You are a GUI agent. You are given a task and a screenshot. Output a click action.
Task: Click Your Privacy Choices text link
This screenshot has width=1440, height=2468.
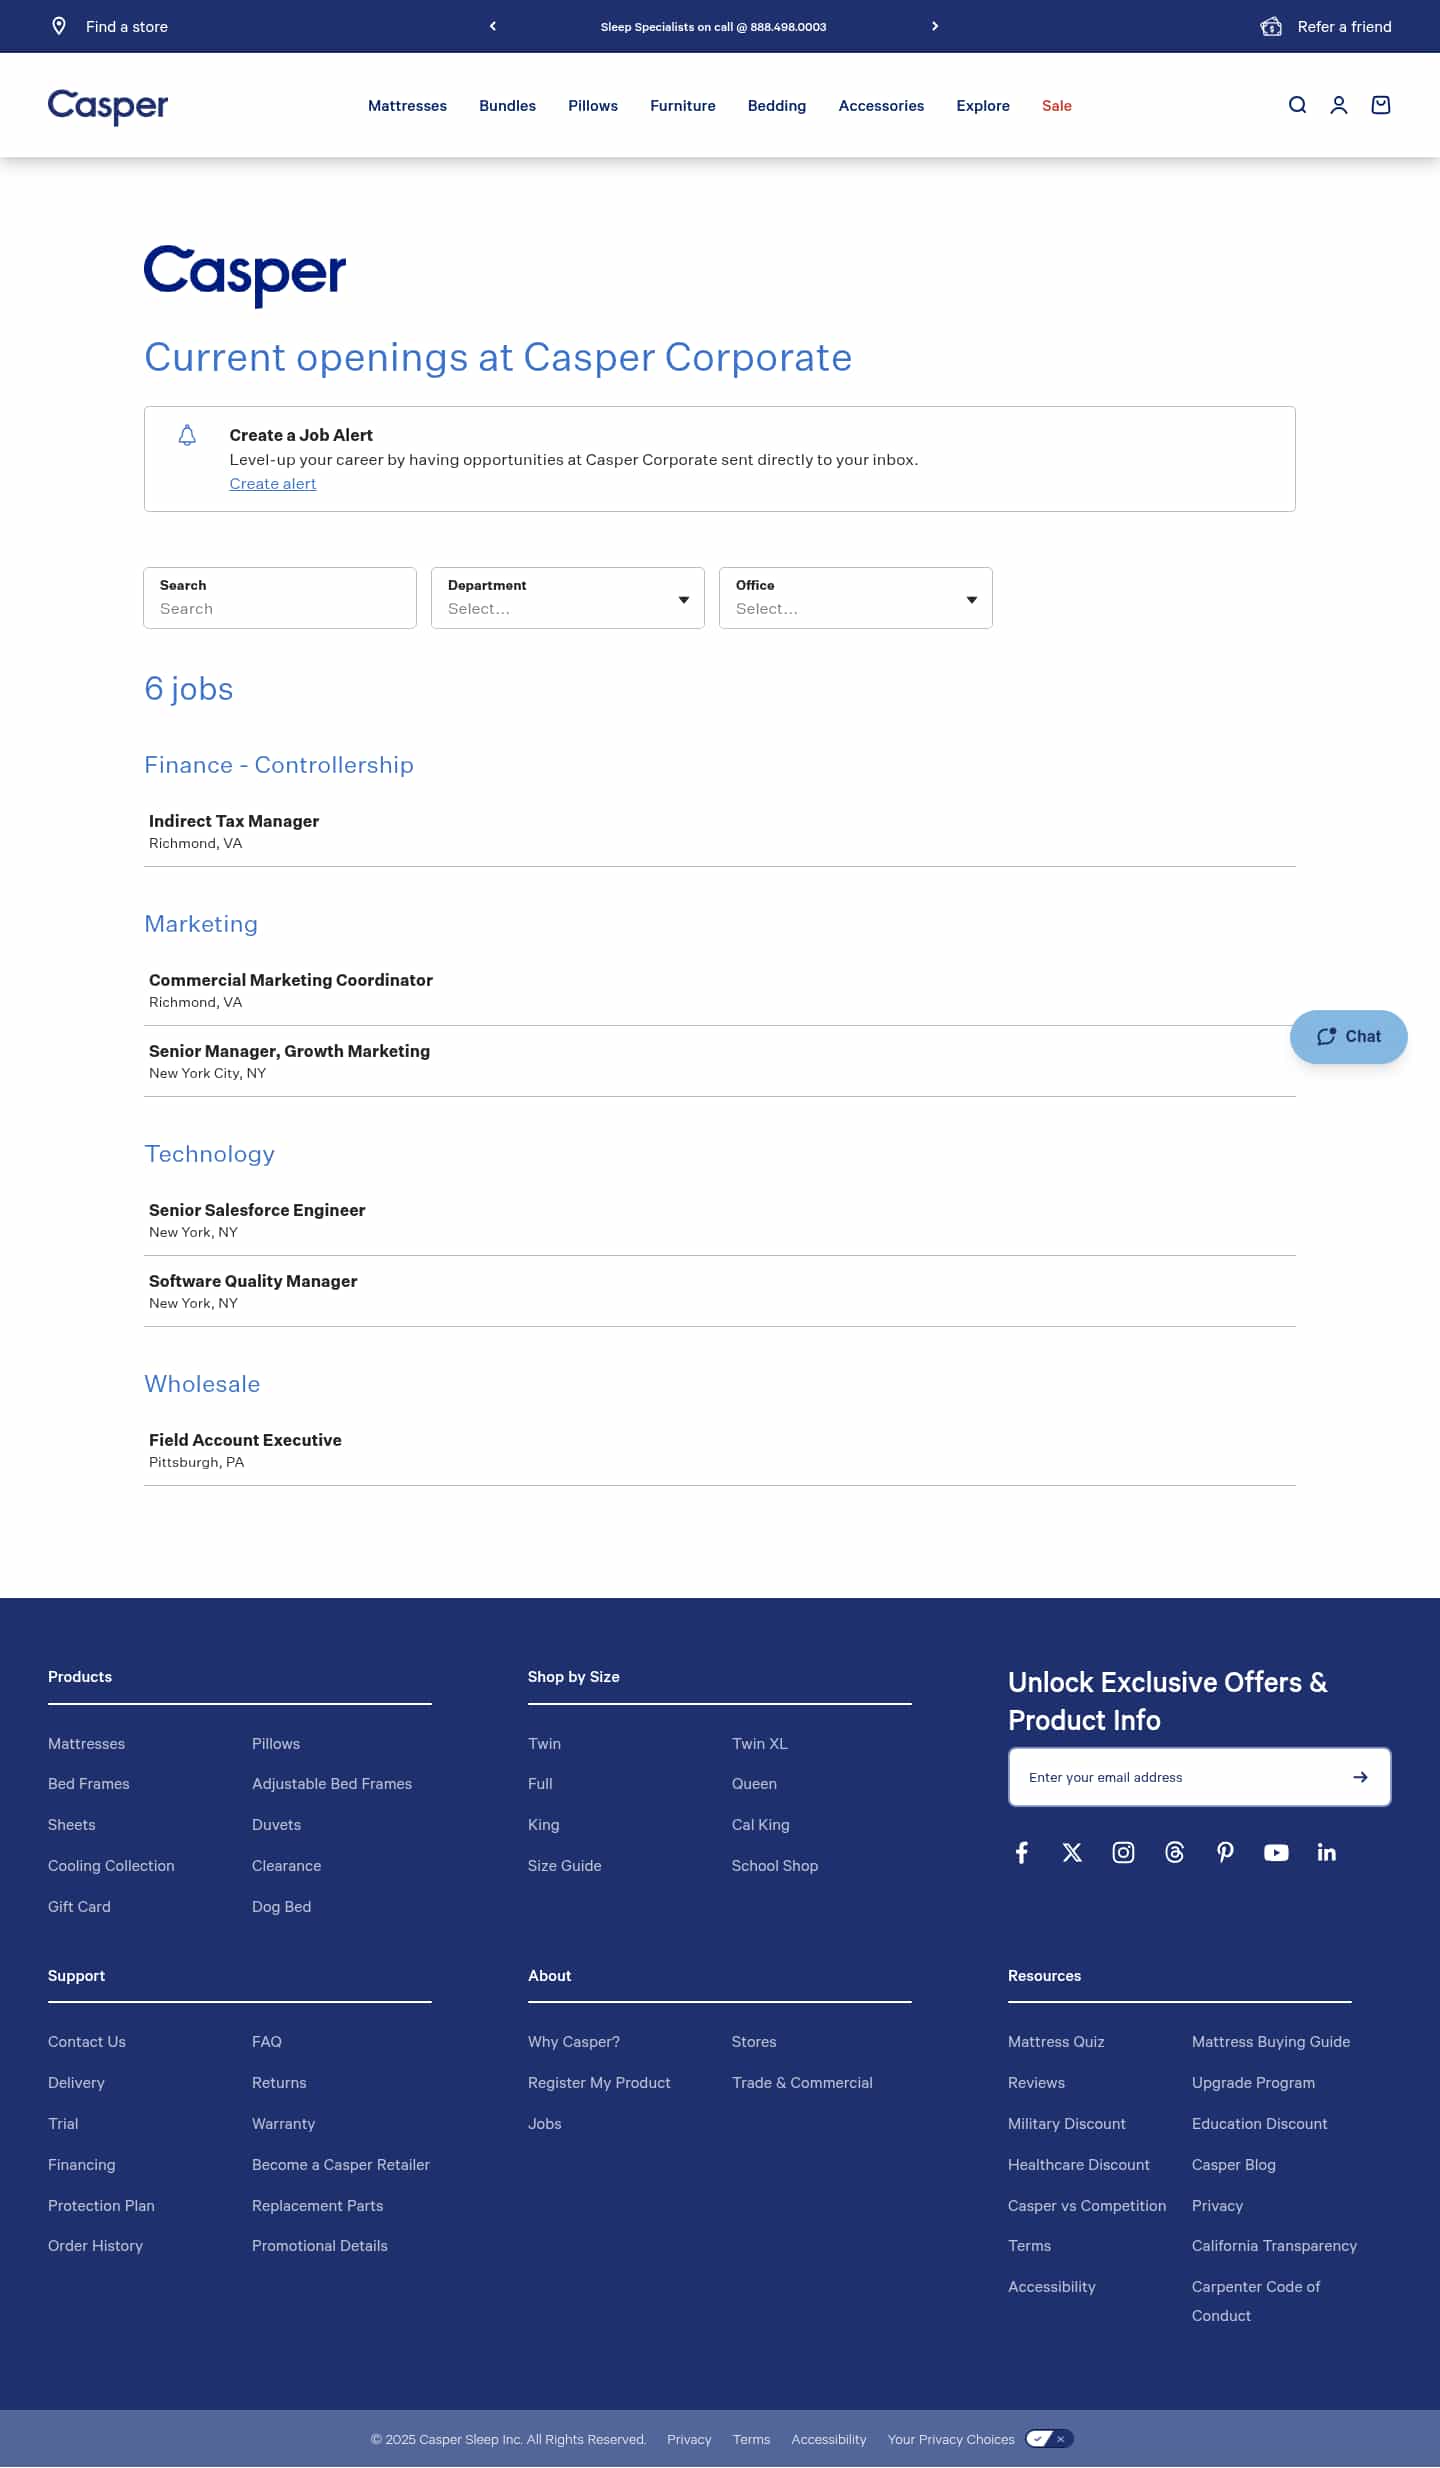951,2440
